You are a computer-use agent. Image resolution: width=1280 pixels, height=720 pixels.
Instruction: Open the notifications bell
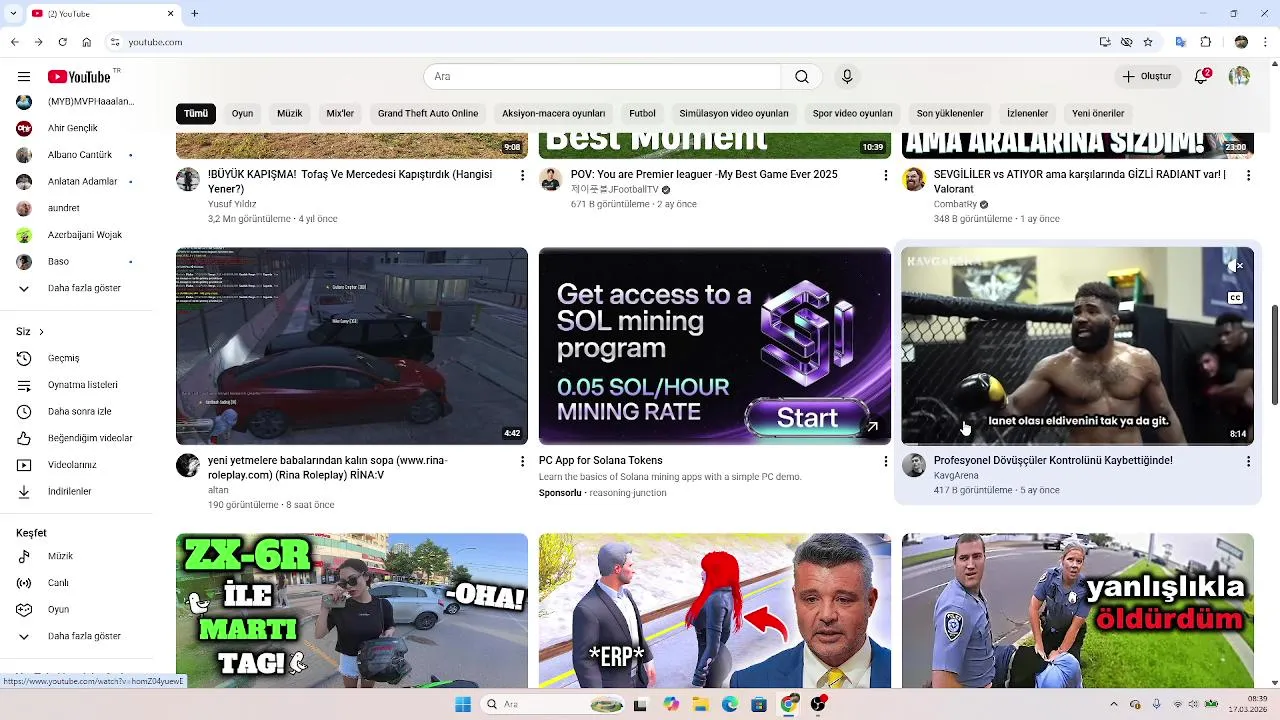[1202, 76]
